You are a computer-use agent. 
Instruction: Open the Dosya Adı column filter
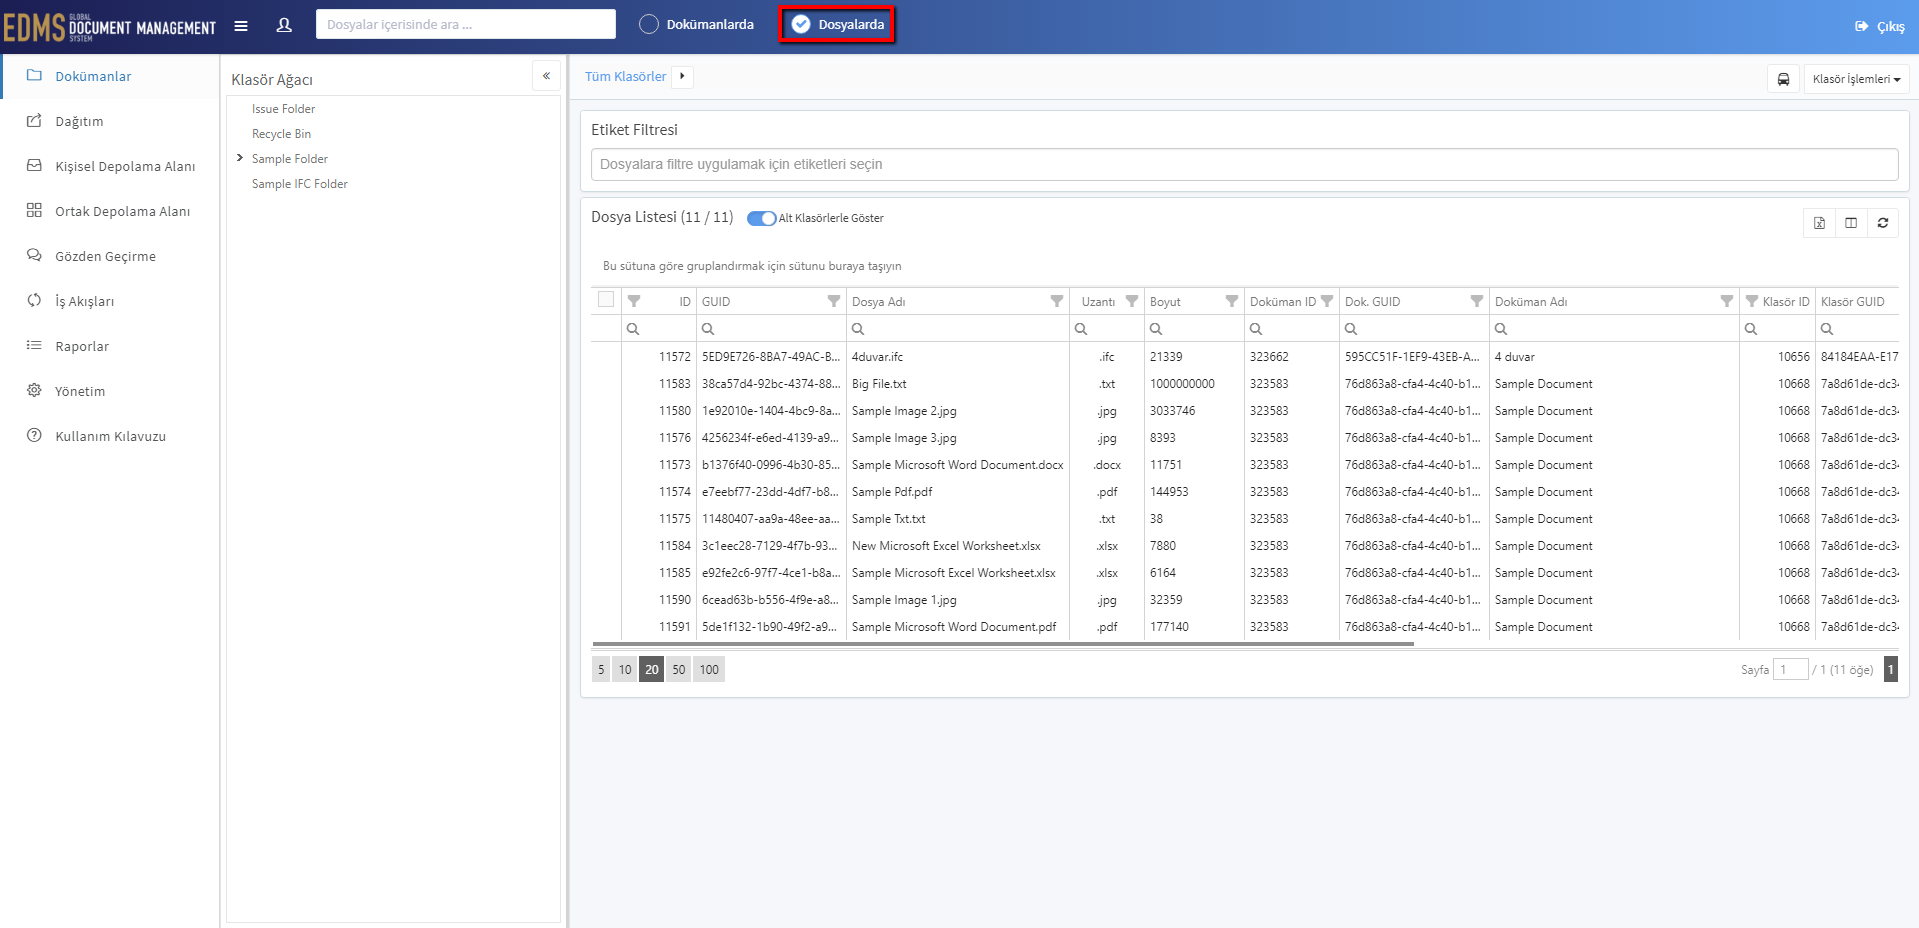tap(1056, 301)
